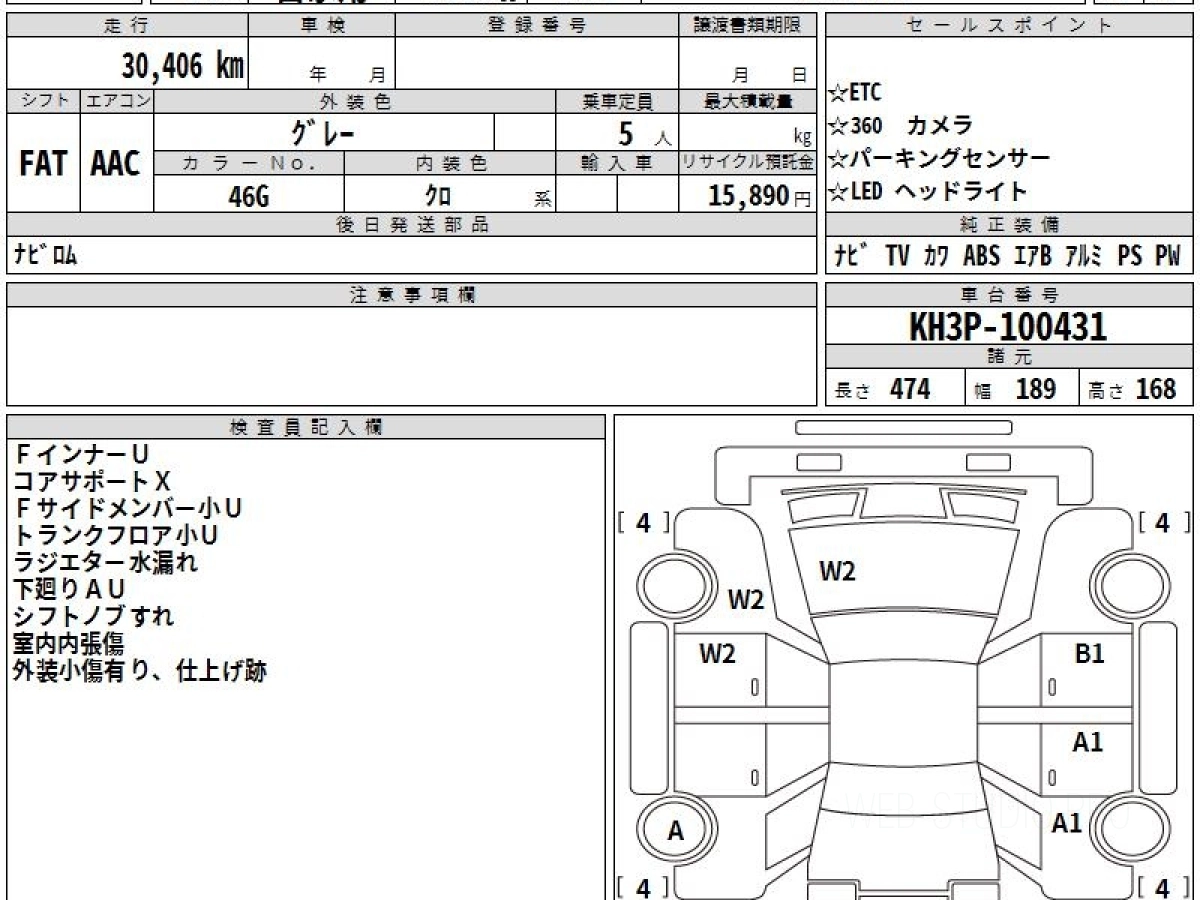Viewport: 1200px width, 900px height.
Task: Click the 内装色 header
Action: pos(449,163)
